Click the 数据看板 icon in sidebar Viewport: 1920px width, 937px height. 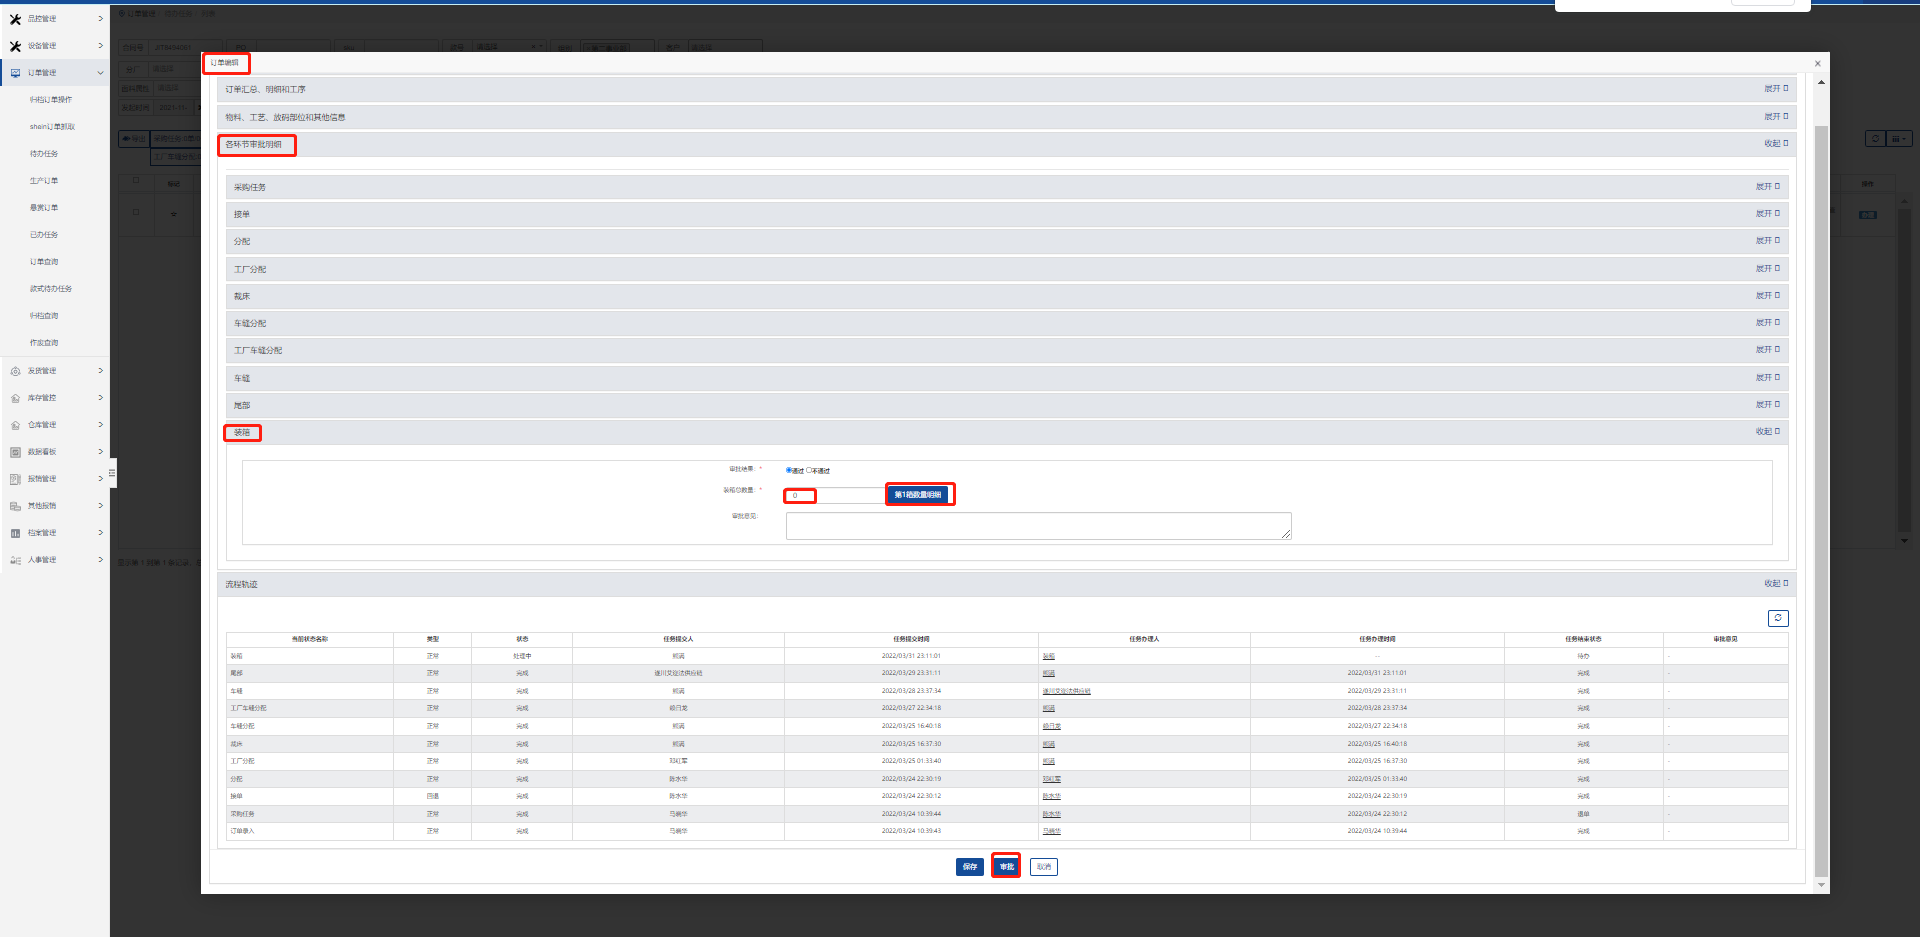[x=15, y=452]
